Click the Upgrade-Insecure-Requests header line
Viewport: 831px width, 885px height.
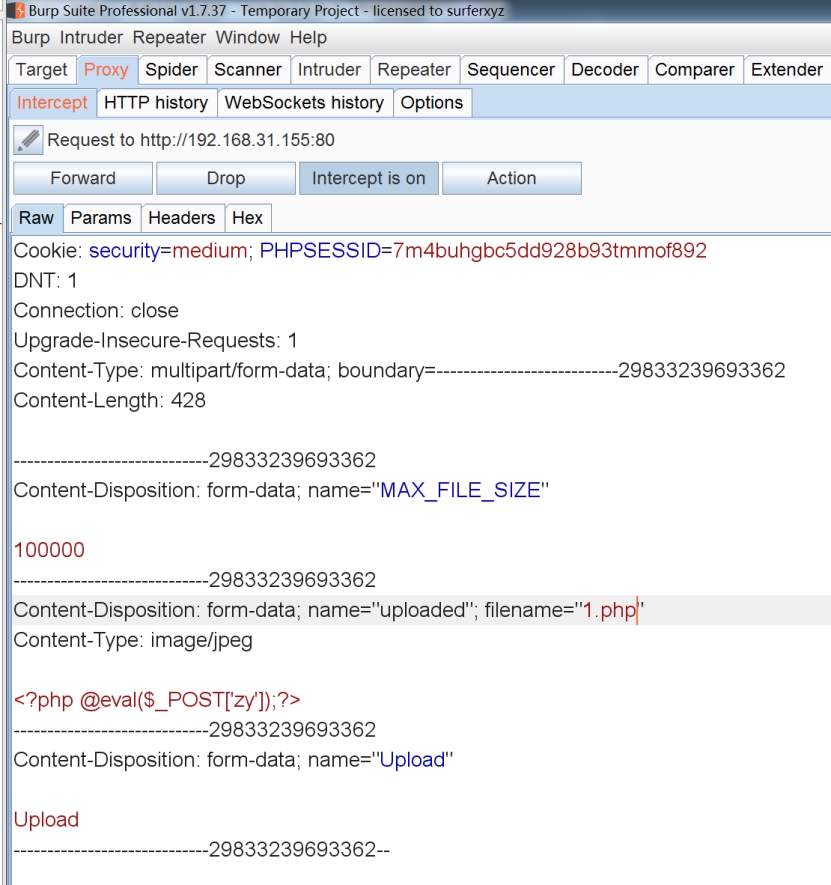[155, 340]
